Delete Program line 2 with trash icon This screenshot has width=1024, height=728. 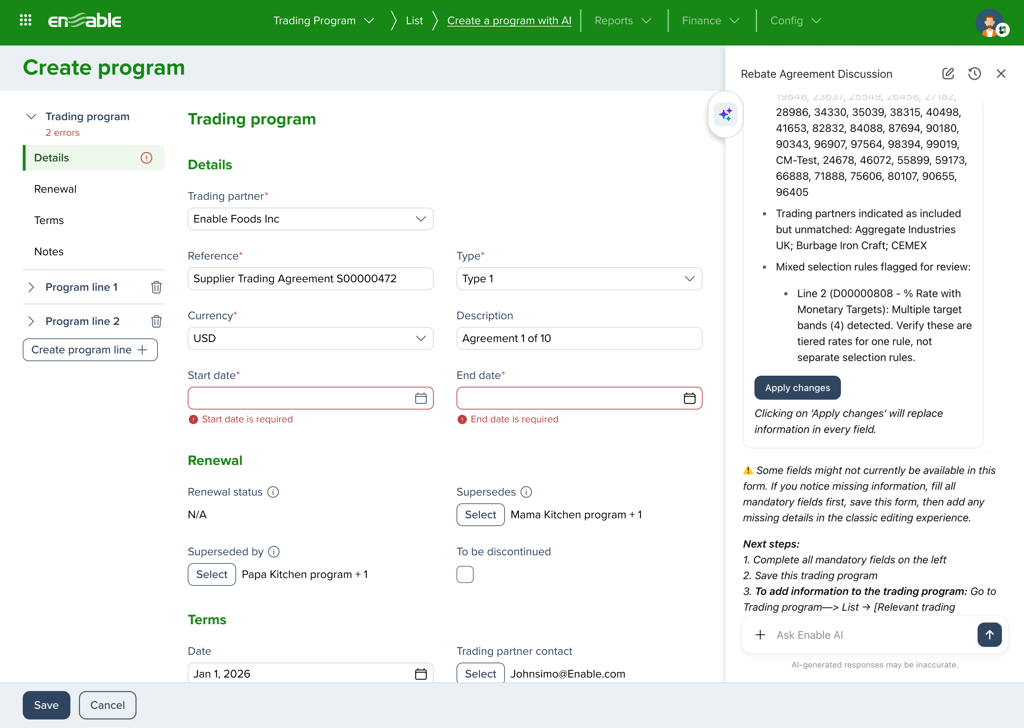(156, 322)
